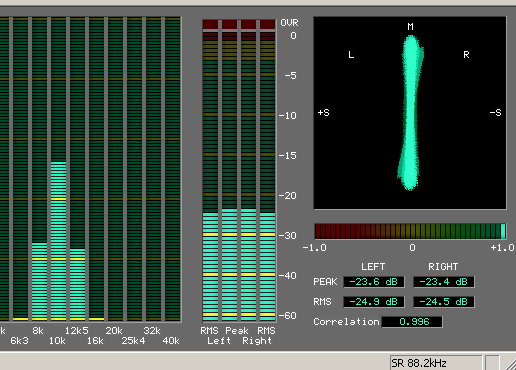Select the RMS Right level meter bar
The width and height of the screenshot is (516, 370).
pos(268,170)
